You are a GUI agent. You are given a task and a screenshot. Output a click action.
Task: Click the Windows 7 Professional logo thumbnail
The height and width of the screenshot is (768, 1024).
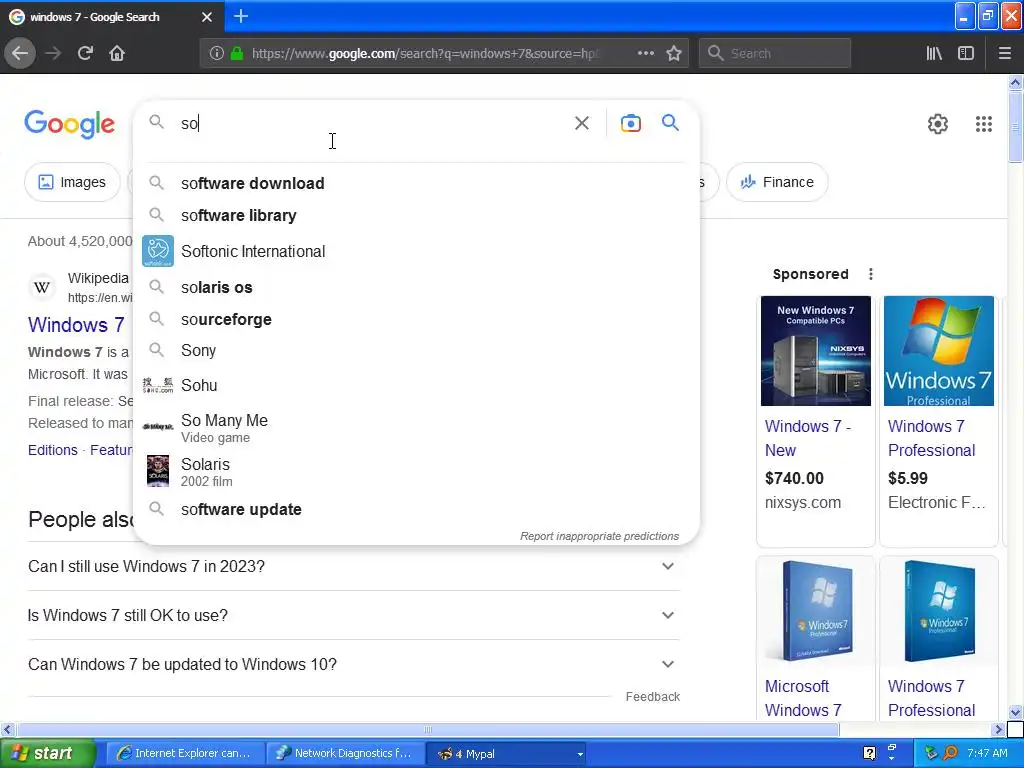938,351
